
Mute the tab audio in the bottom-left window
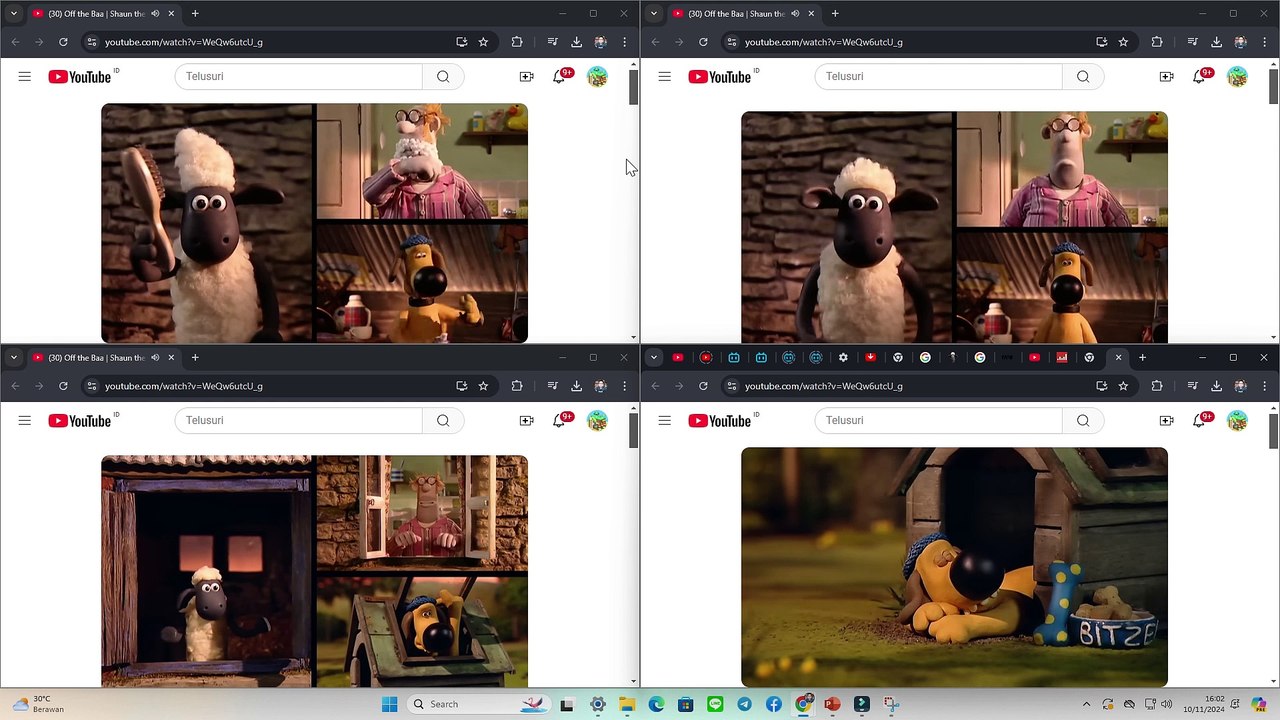coord(155,358)
